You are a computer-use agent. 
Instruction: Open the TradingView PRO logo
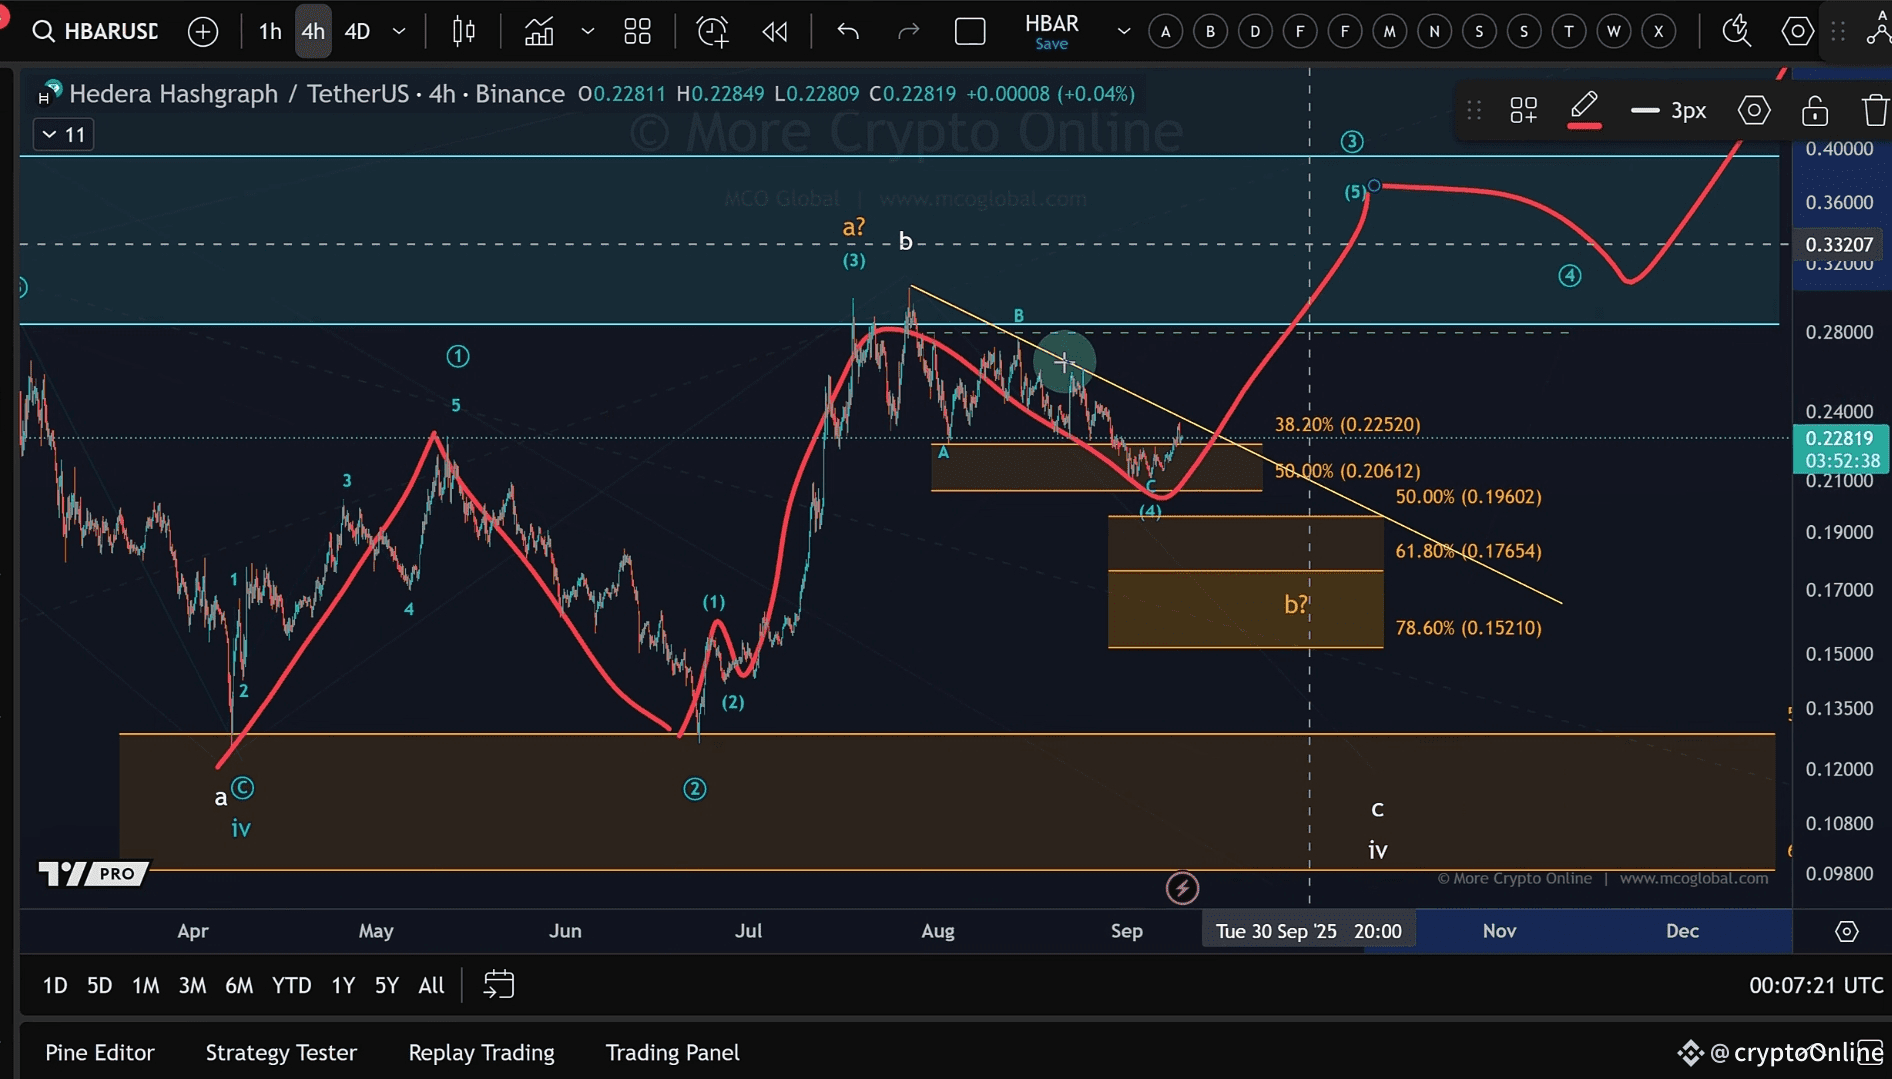pos(93,873)
